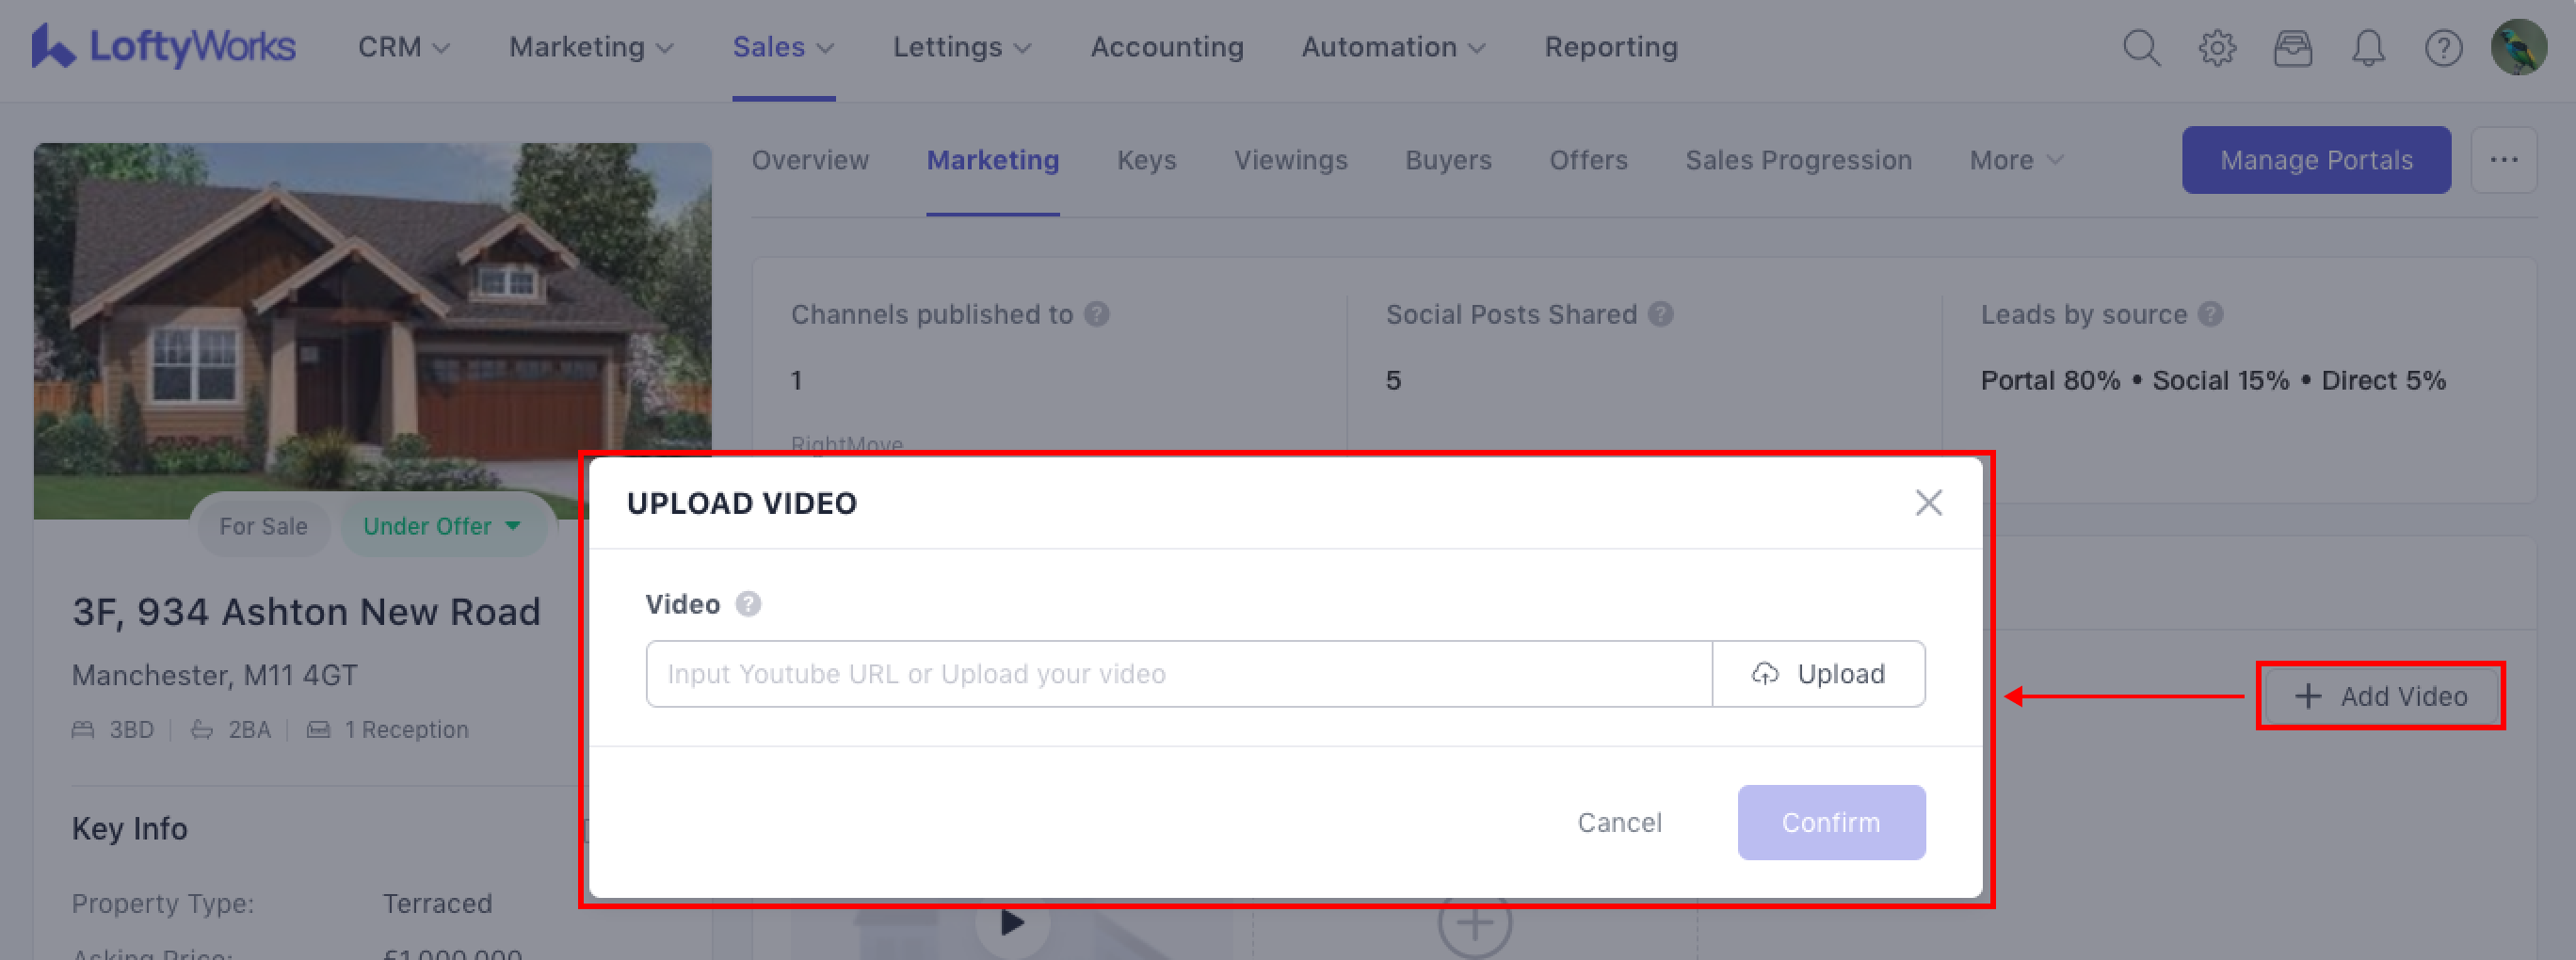Image resolution: width=2576 pixels, height=960 pixels.
Task: Open the settings gear icon
Action: click(2217, 47)
